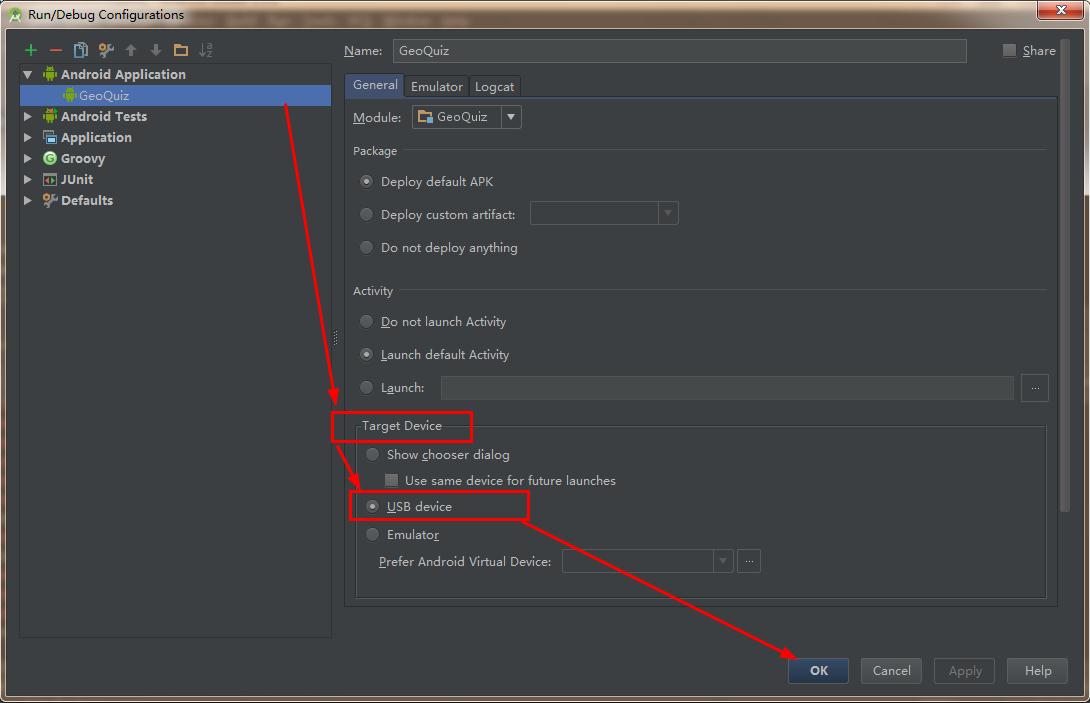
Task: Check Use same device for future launches
Action: pyautogui.click(x=391, y=480)
